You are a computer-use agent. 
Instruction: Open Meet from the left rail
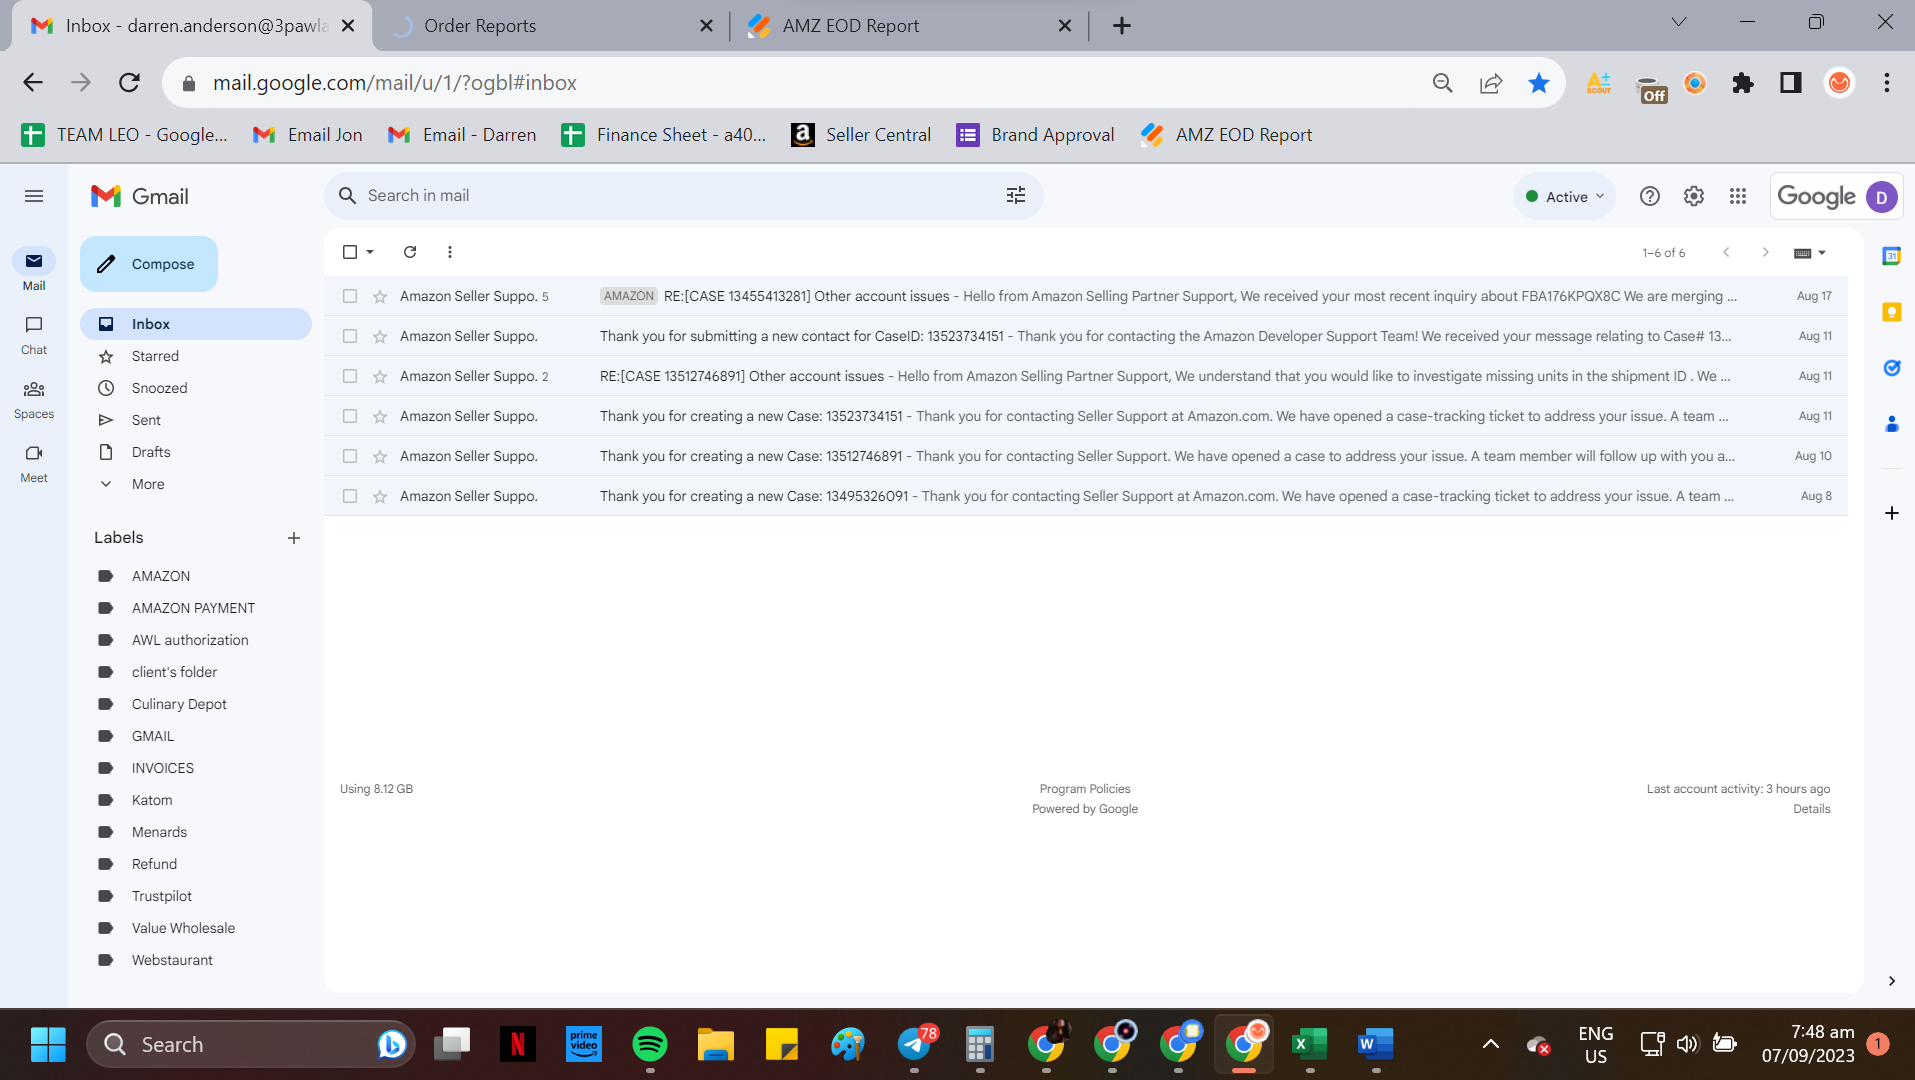click(34, 463)
